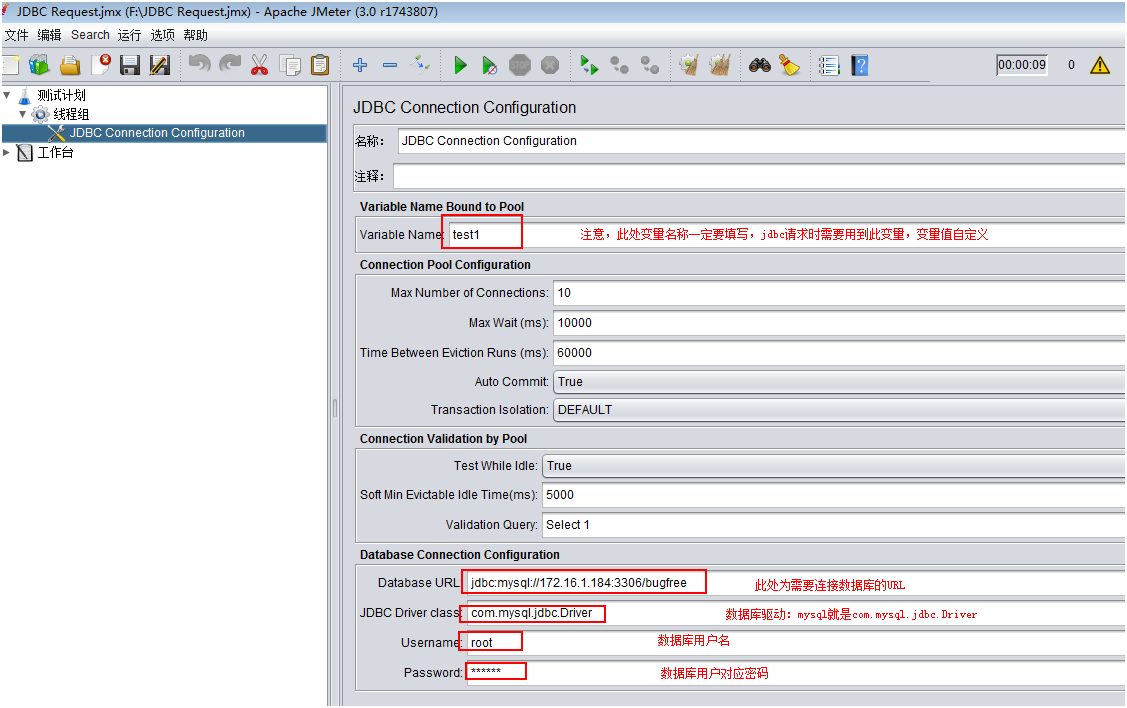Click the Save test plan icon
1127x708 pixels.
tap(130, 66)
